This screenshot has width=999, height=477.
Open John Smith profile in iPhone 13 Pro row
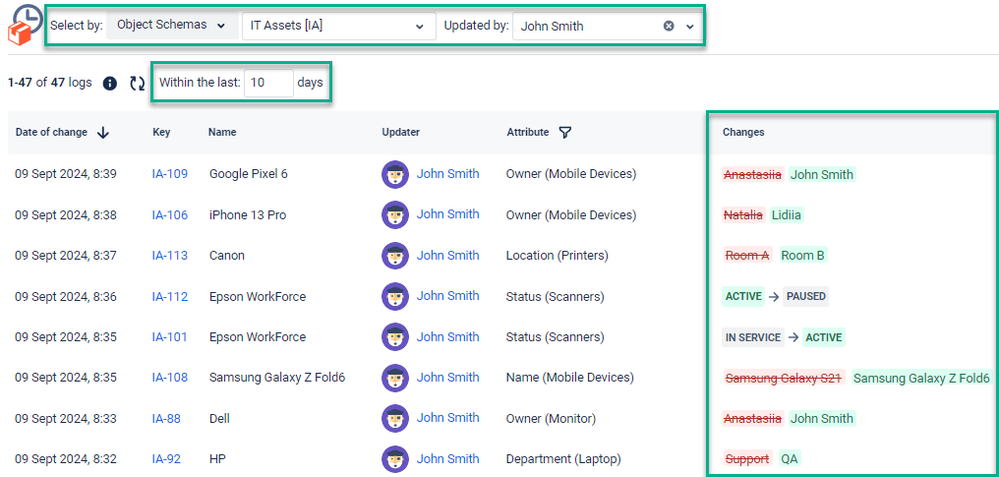coord(448,215)
